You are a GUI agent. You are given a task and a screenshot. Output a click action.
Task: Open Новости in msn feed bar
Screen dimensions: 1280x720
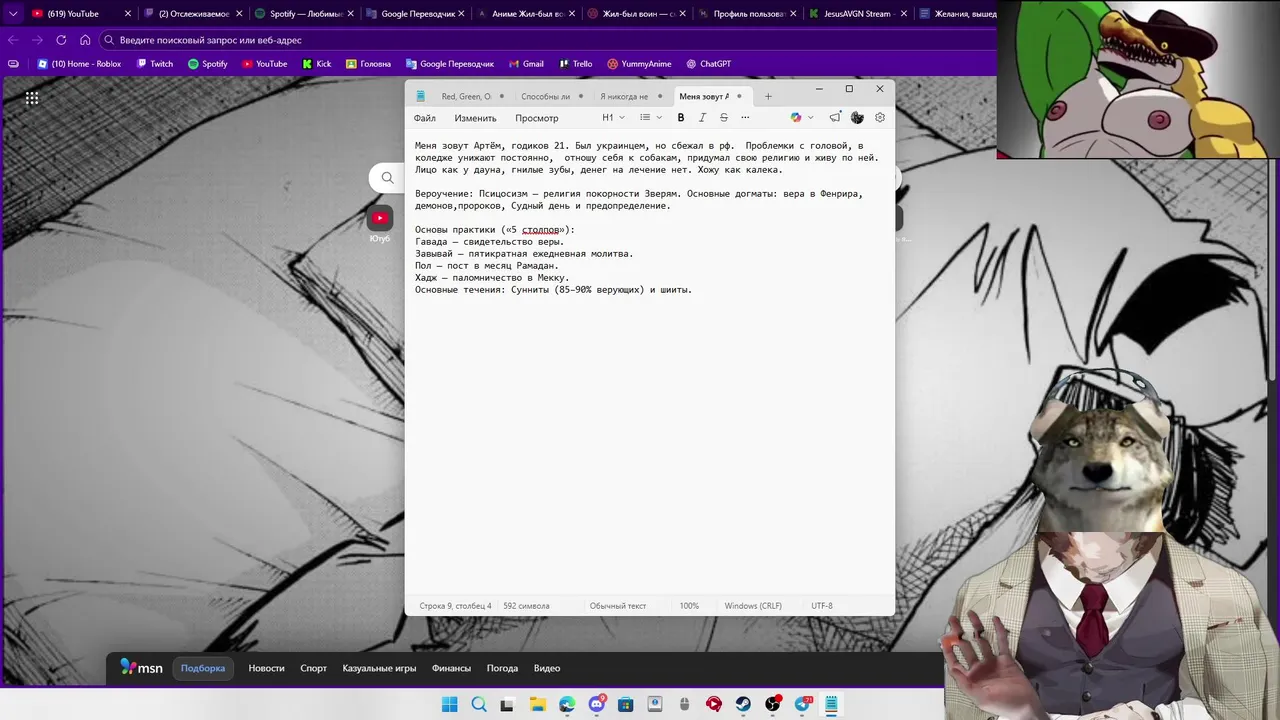coord(266,668)
